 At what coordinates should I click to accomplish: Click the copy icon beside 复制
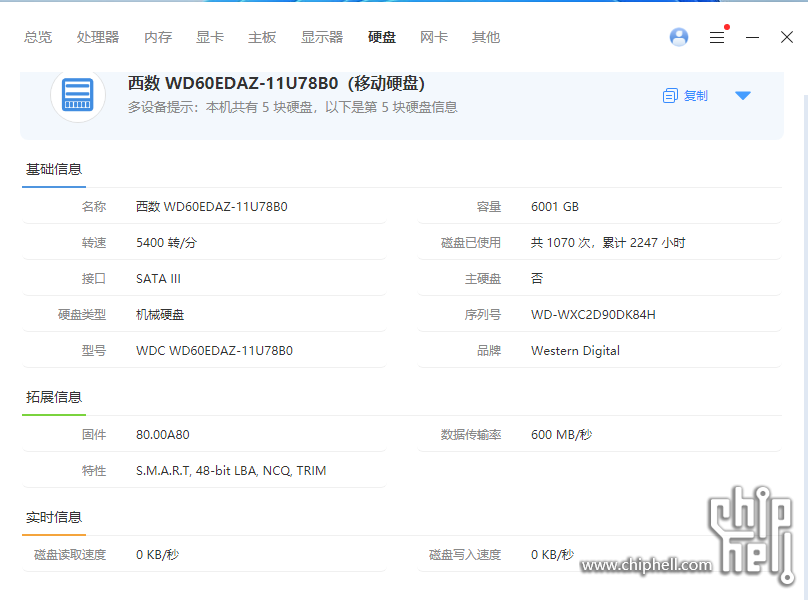(670, 96)
